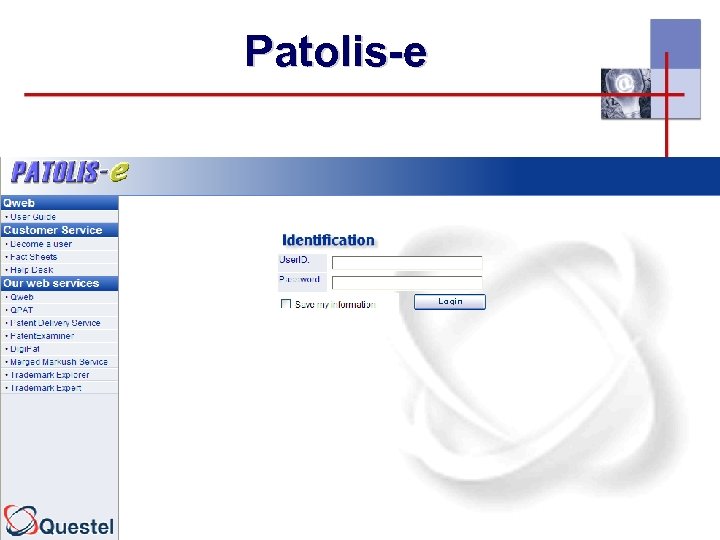Follow the Become a user link
Image resolution: width=720 pixels, height=540 pixels.
pyautogui.click(x=41, y=244)
